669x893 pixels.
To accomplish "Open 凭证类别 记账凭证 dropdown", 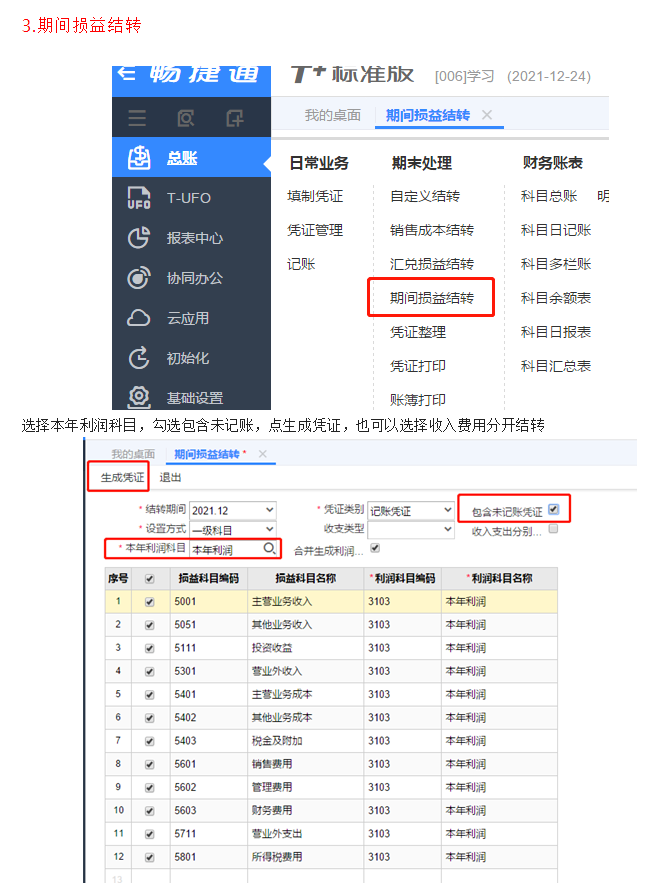I will pos(411,510).
